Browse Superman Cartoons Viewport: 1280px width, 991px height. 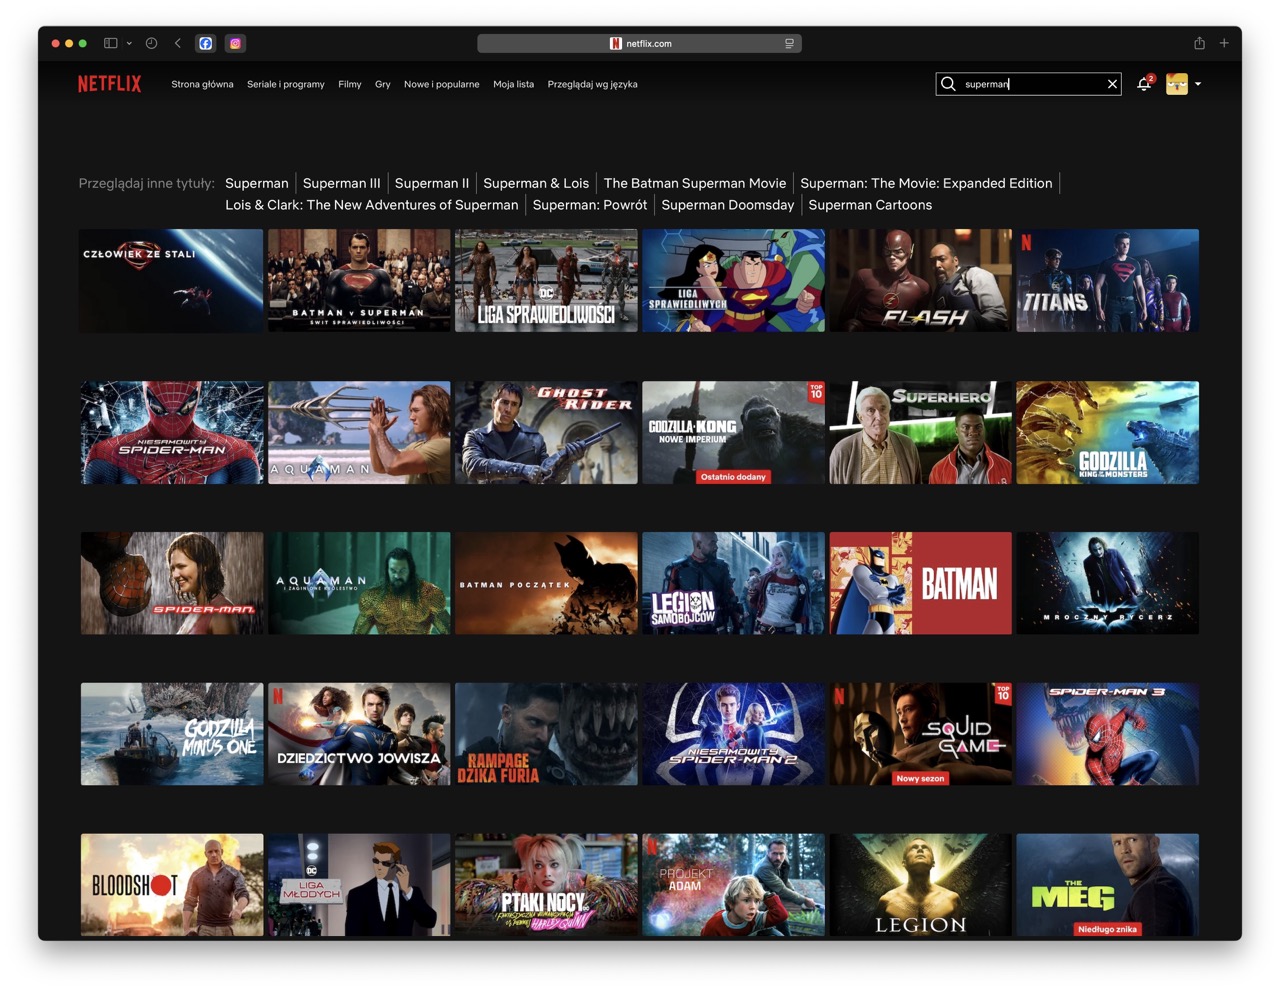coord(870,205)
